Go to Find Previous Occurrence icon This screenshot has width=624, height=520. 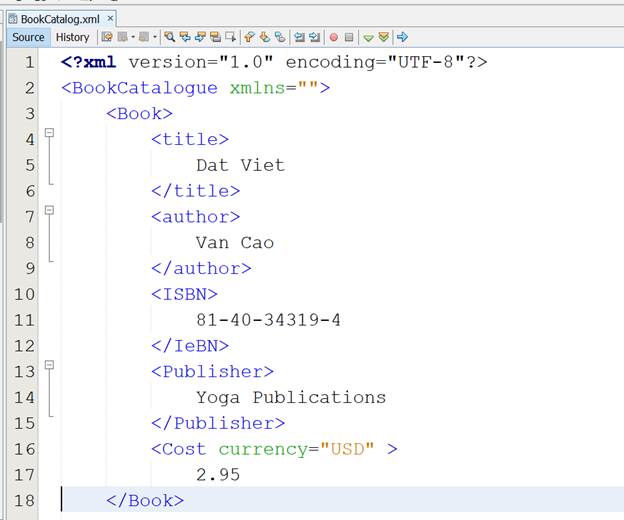[185, 37]
